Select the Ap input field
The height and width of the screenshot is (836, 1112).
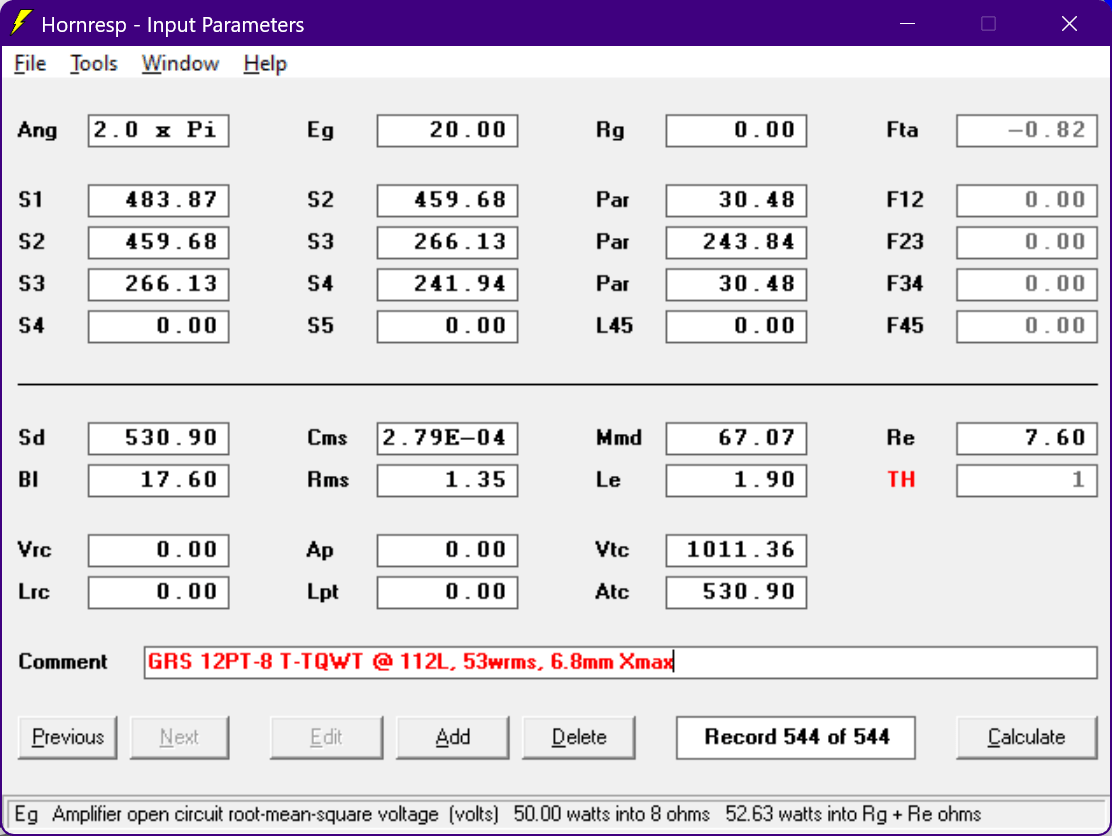(x=447, y=550)
